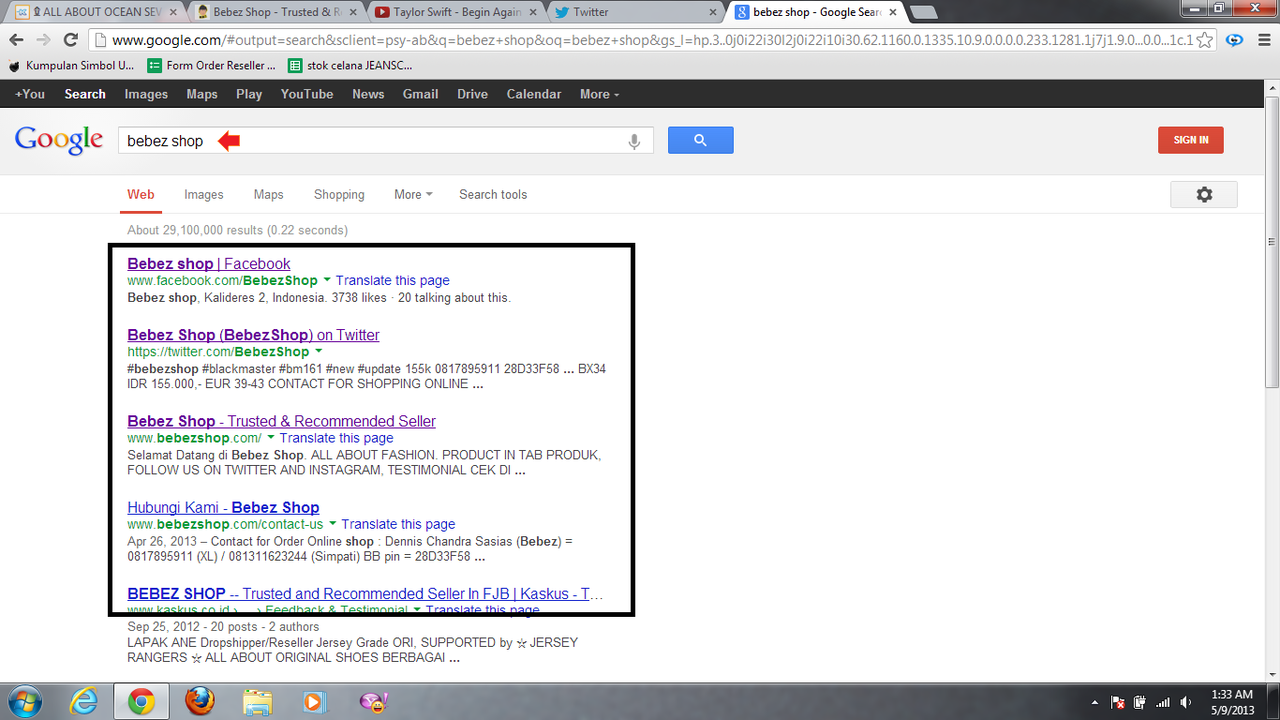
Task: Start voice search with microphone icon
Action: pos(634,141)
